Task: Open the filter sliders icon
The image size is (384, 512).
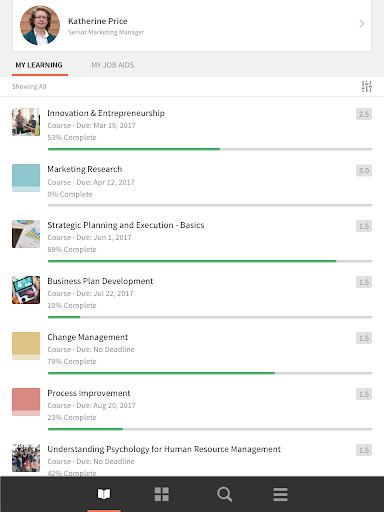Action: 367,86
